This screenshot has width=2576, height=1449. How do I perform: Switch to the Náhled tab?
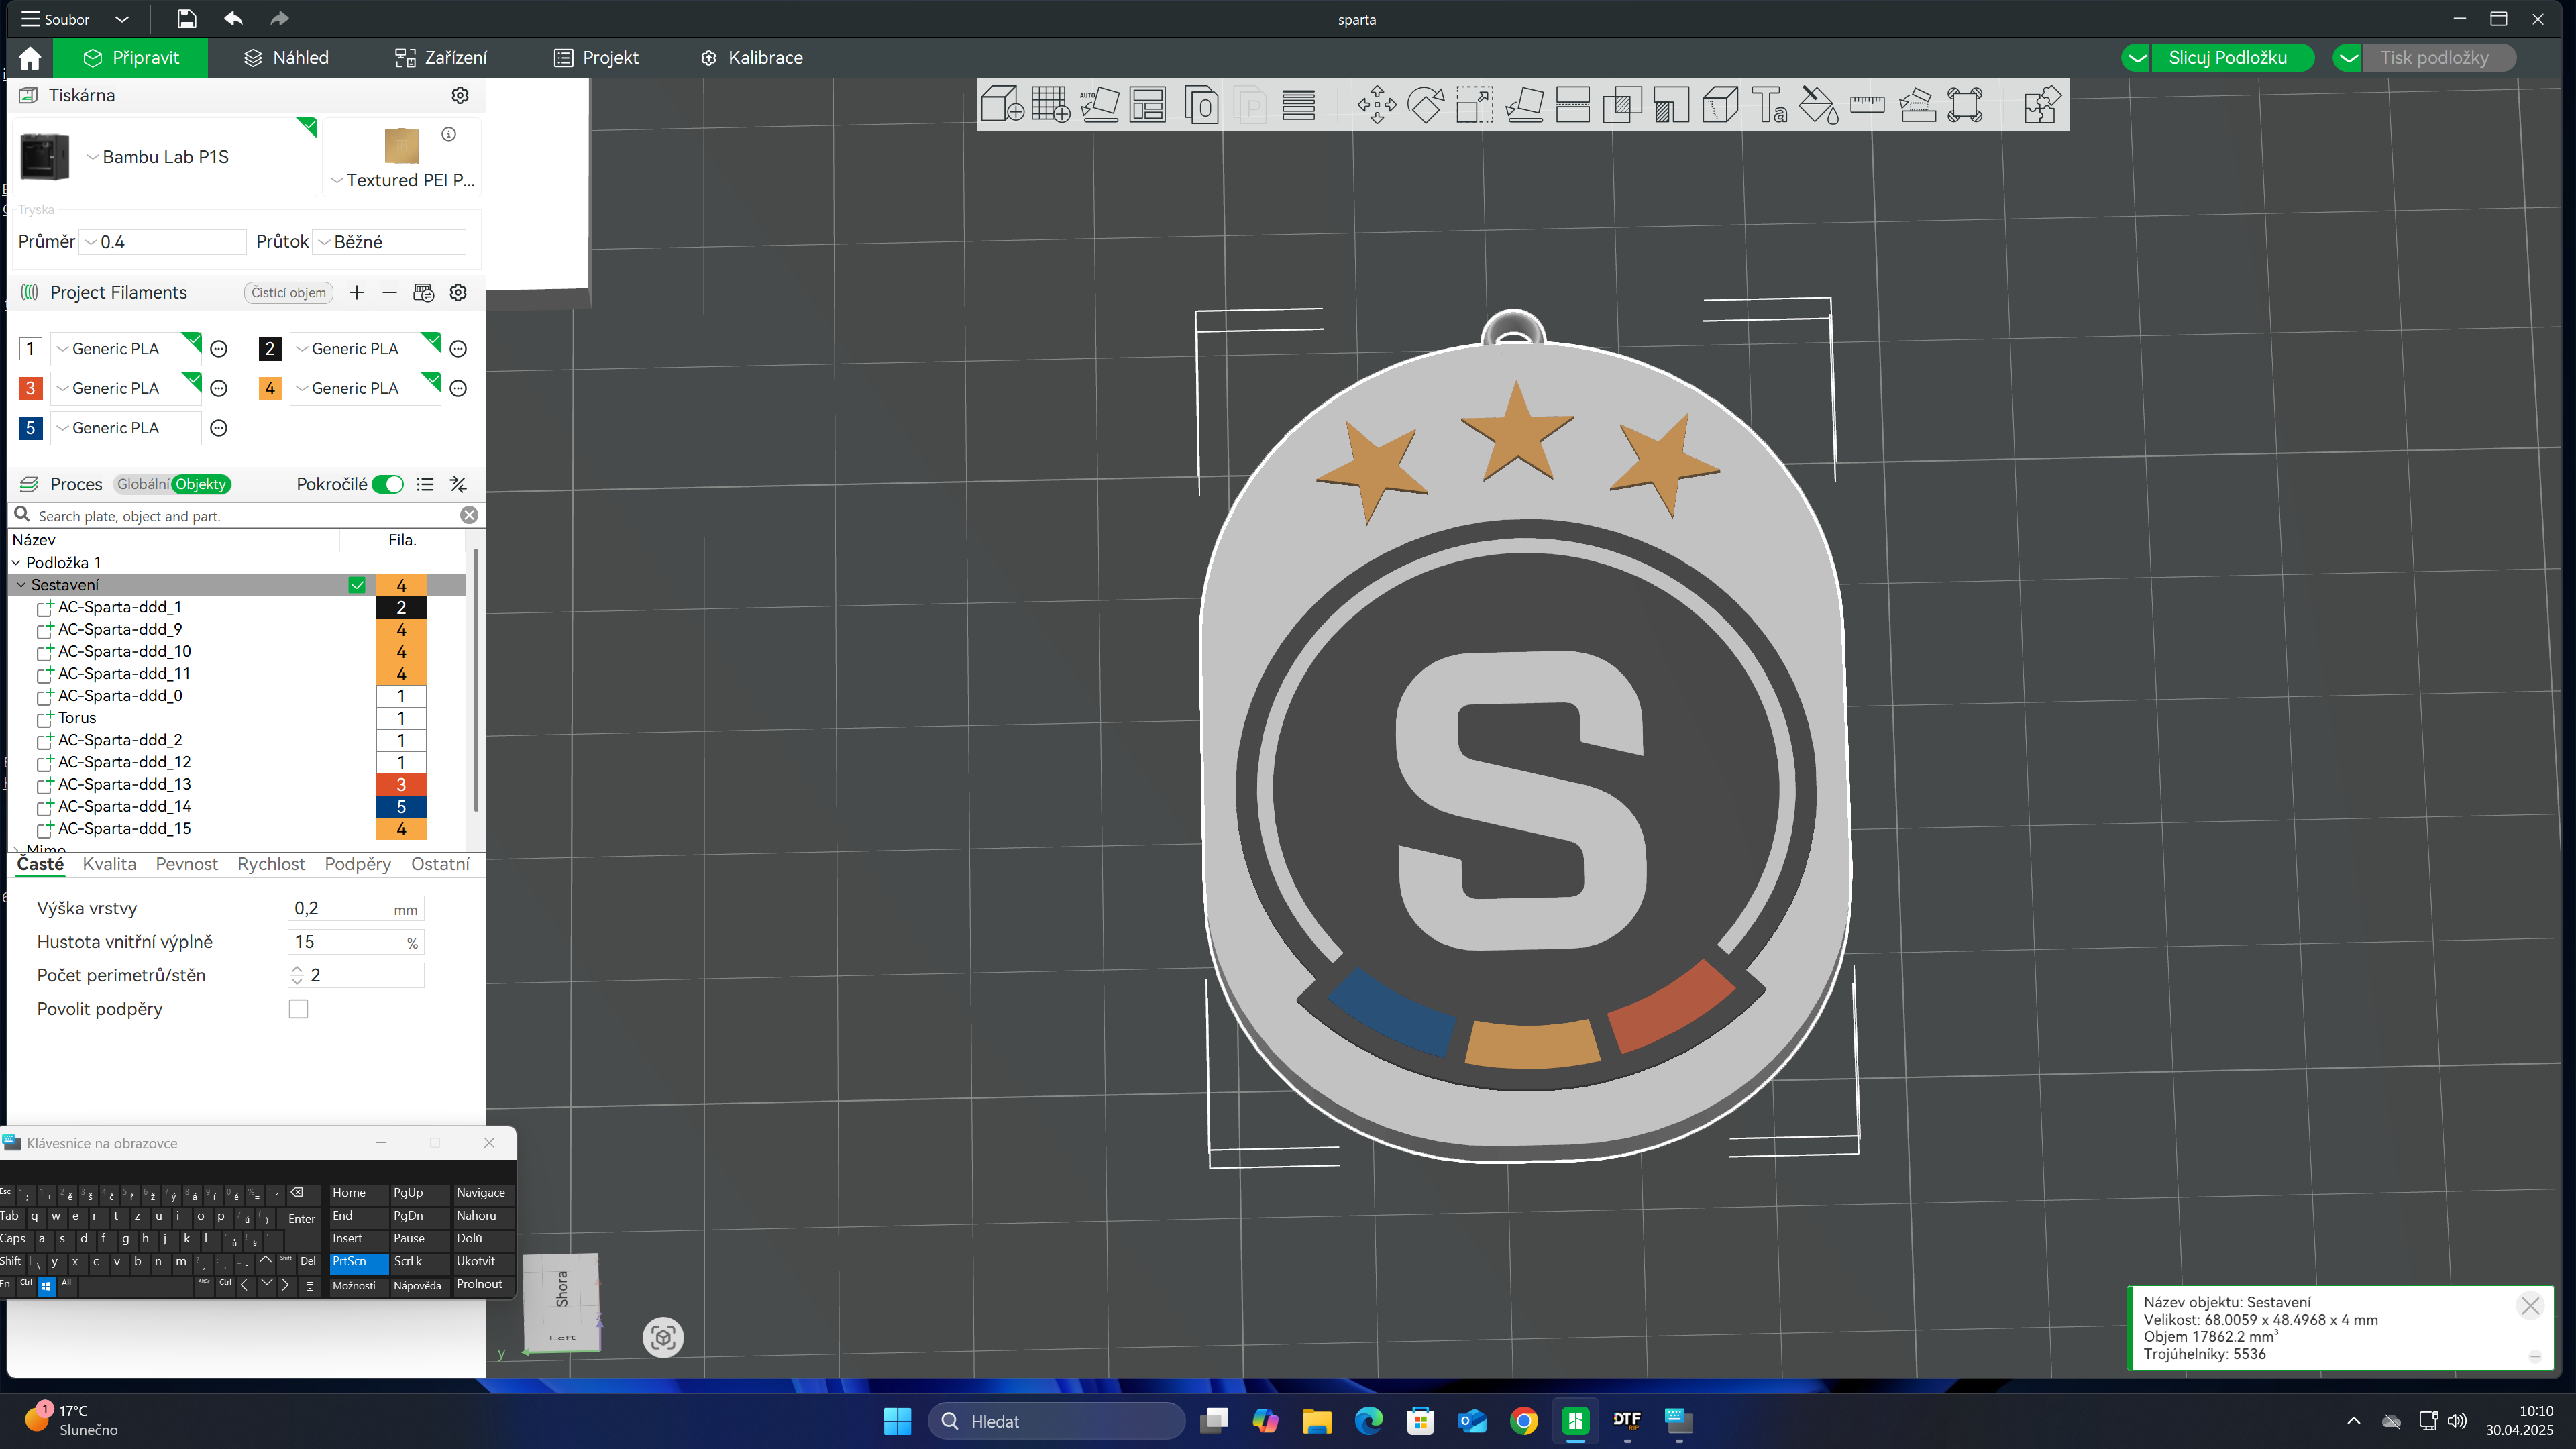[x=287, y=58]
